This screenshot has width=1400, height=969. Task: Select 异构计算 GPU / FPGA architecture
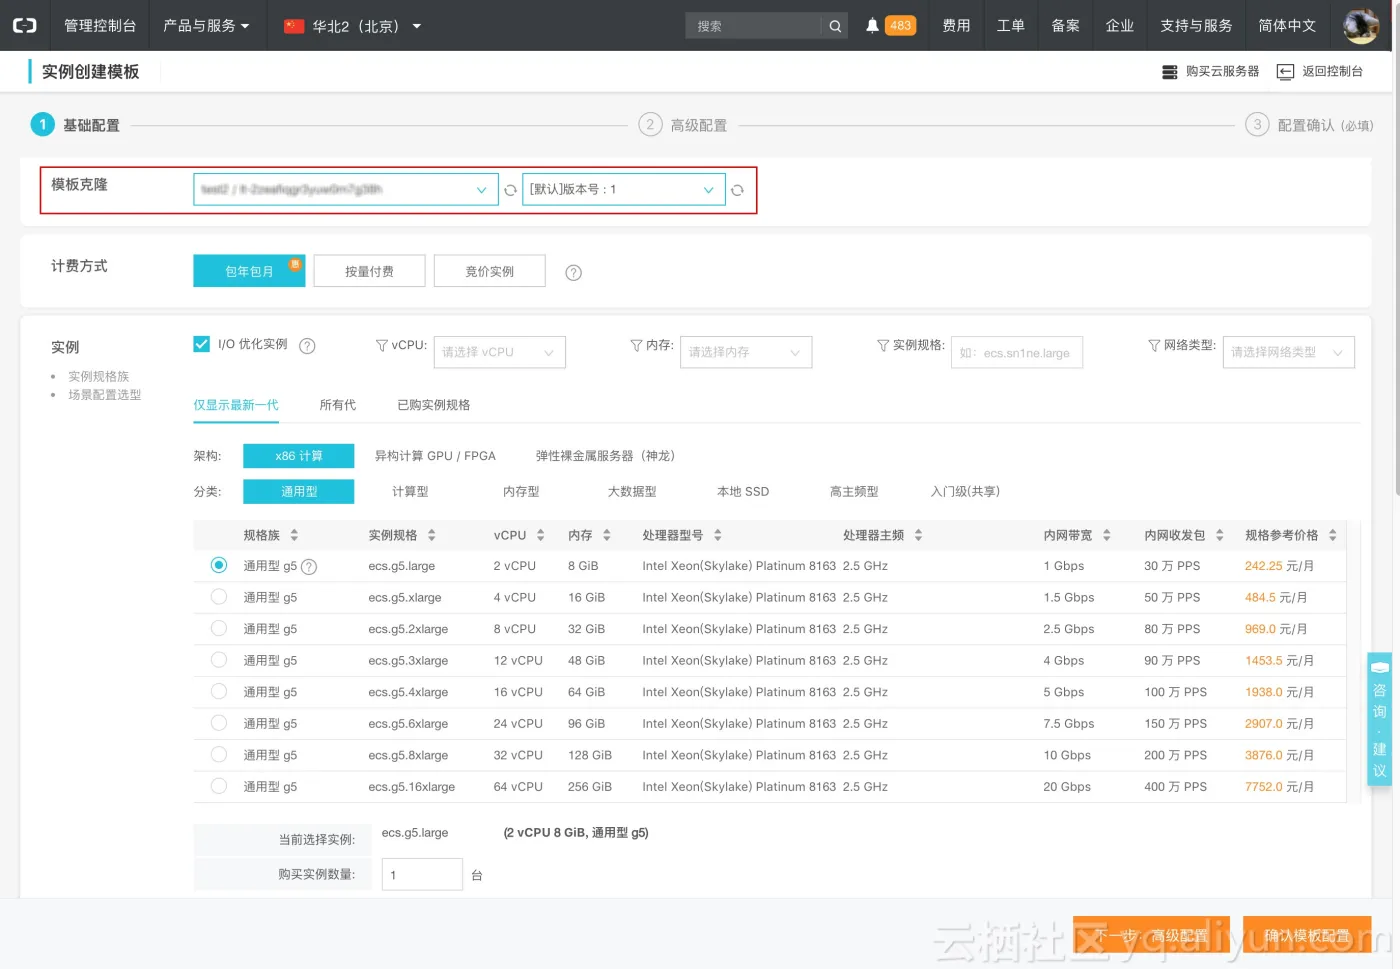pyautogui.click(x=435, y=456)
